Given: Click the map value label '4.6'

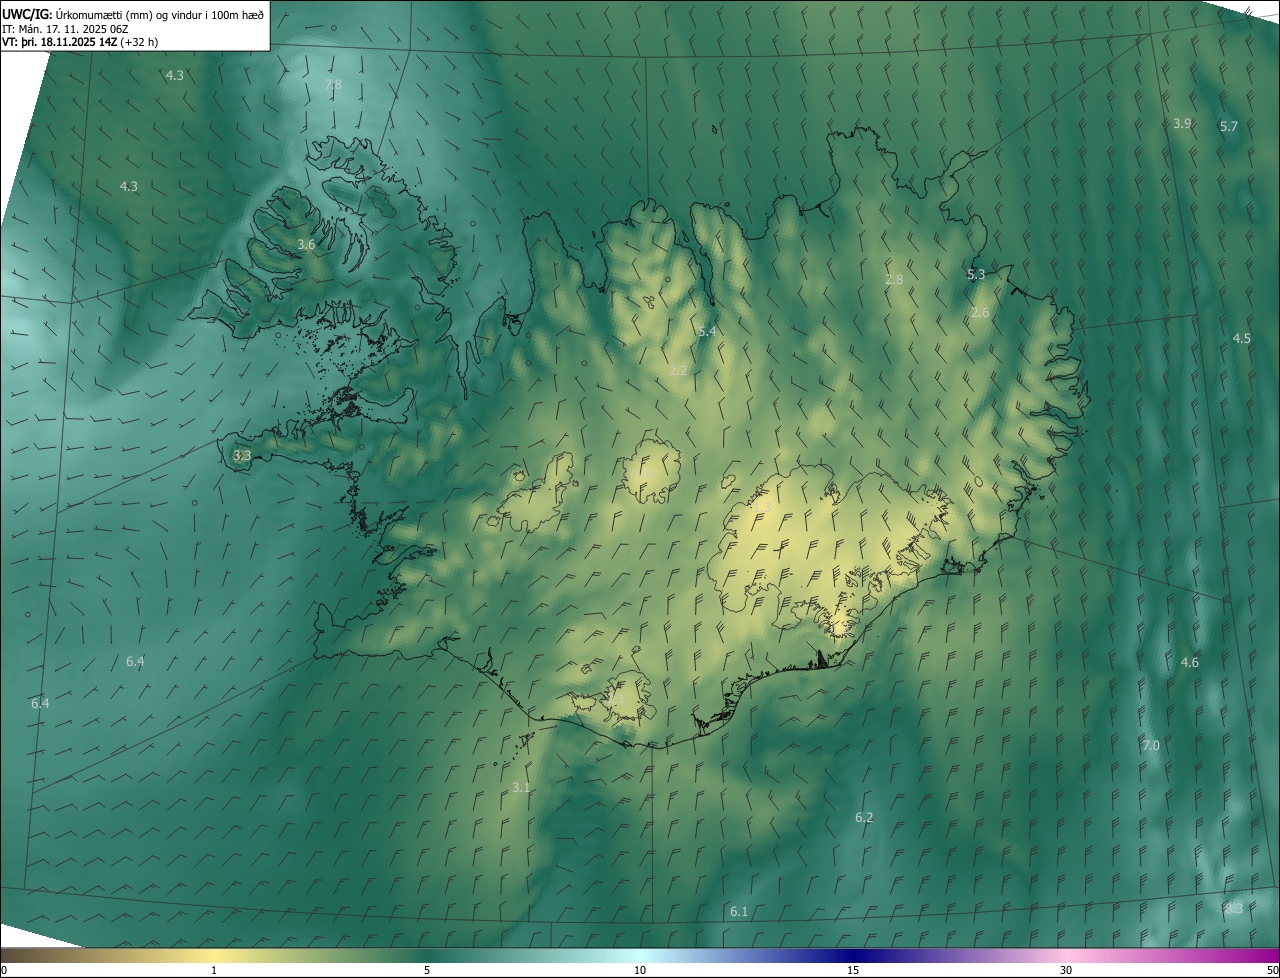Looking at the screenshot, I should (x=1189, y=662).
